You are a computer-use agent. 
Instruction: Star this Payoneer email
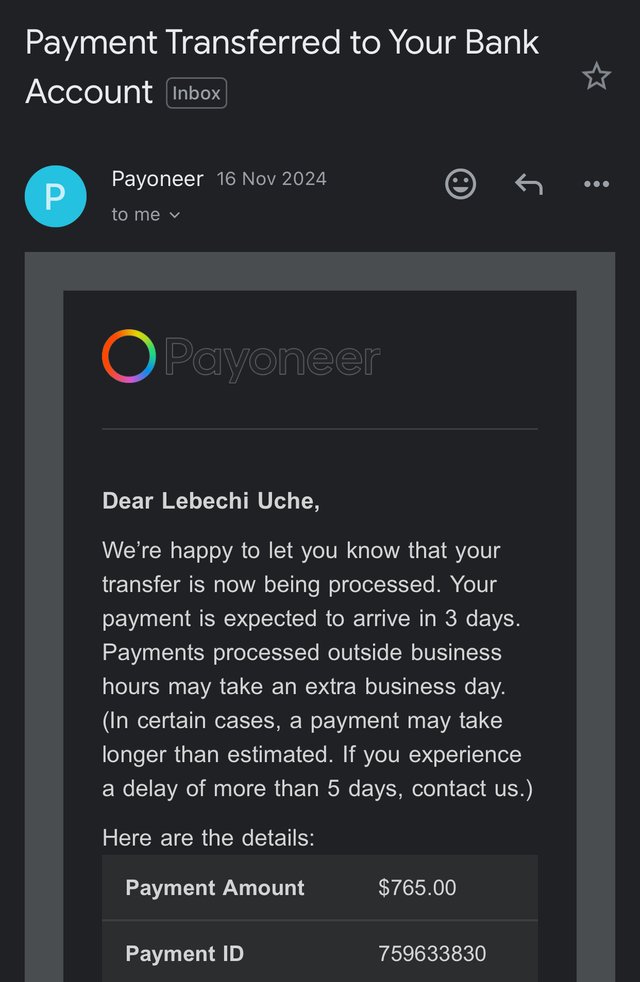tap(596, 76)
